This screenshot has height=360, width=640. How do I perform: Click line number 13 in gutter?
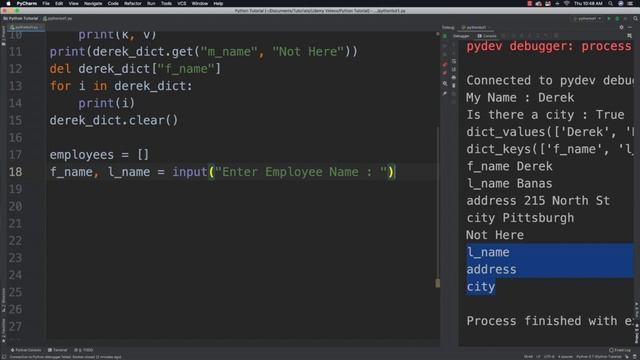click(x=16, y=86)
